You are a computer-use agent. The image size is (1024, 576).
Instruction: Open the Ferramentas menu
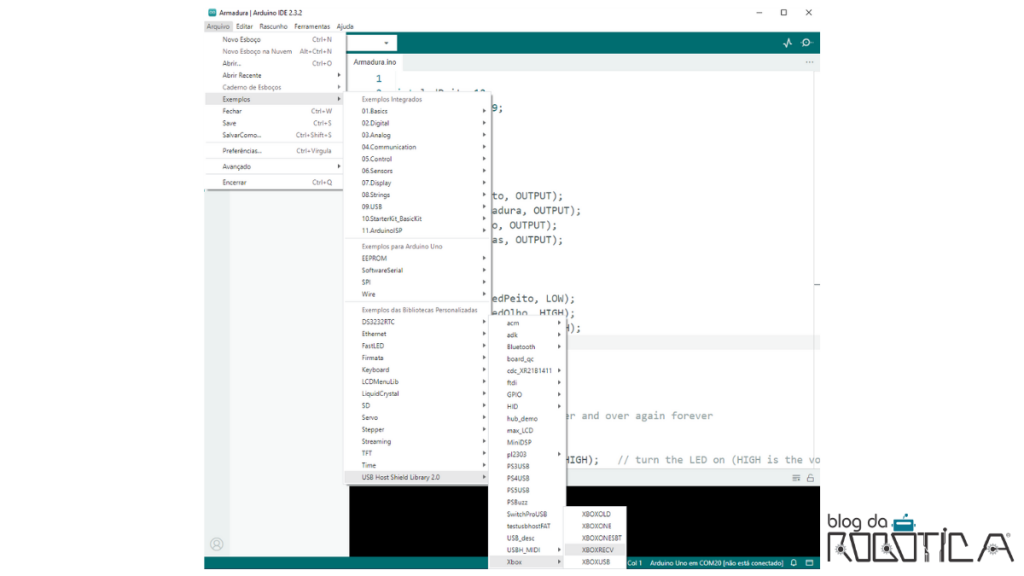point(312,27)
